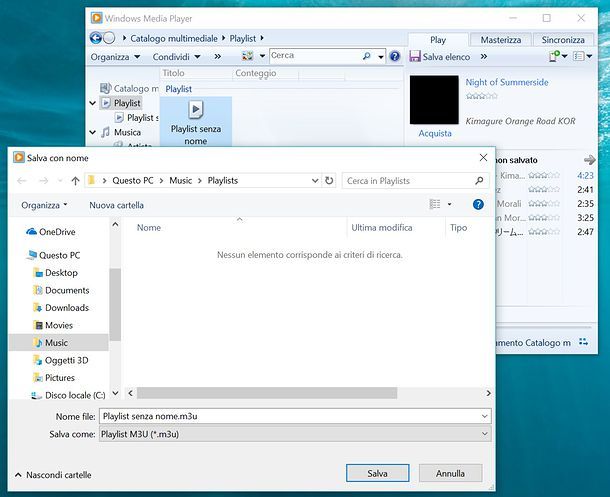
Task: Click the Salva elenco floppy disk icon
Action: point(415,57)
